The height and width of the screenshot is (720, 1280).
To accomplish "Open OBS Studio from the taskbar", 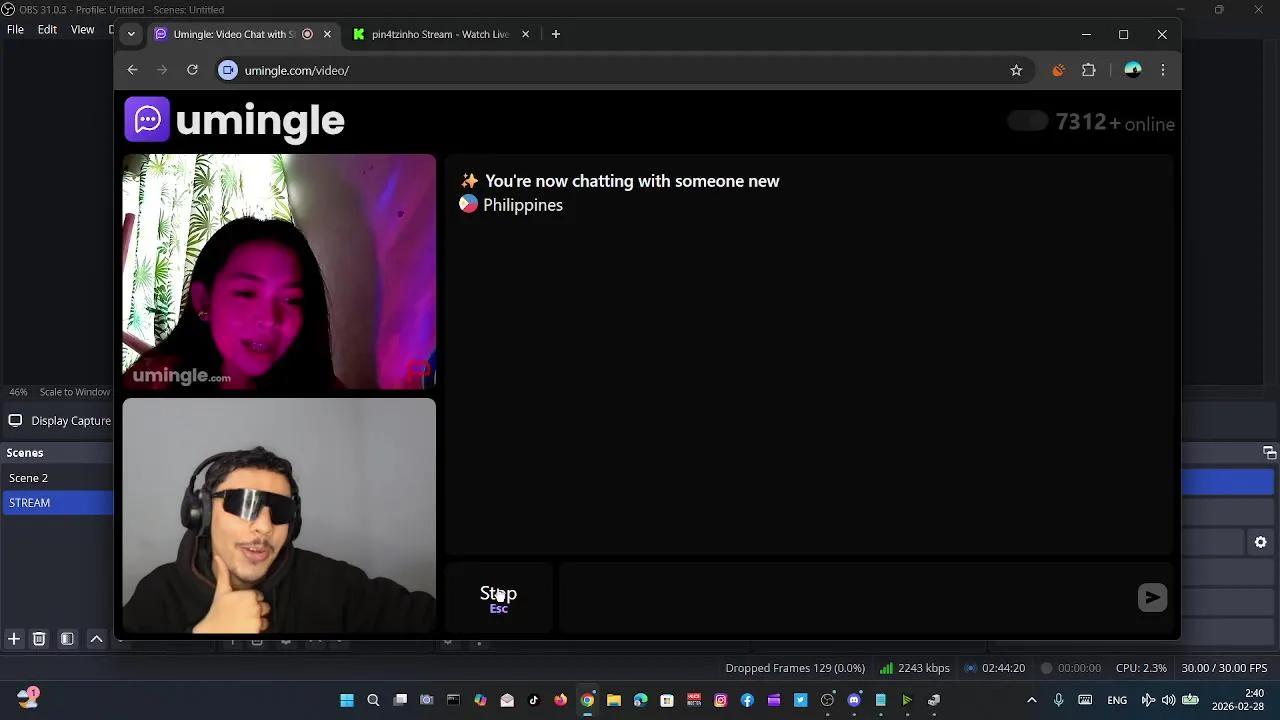I will point(827,700).
